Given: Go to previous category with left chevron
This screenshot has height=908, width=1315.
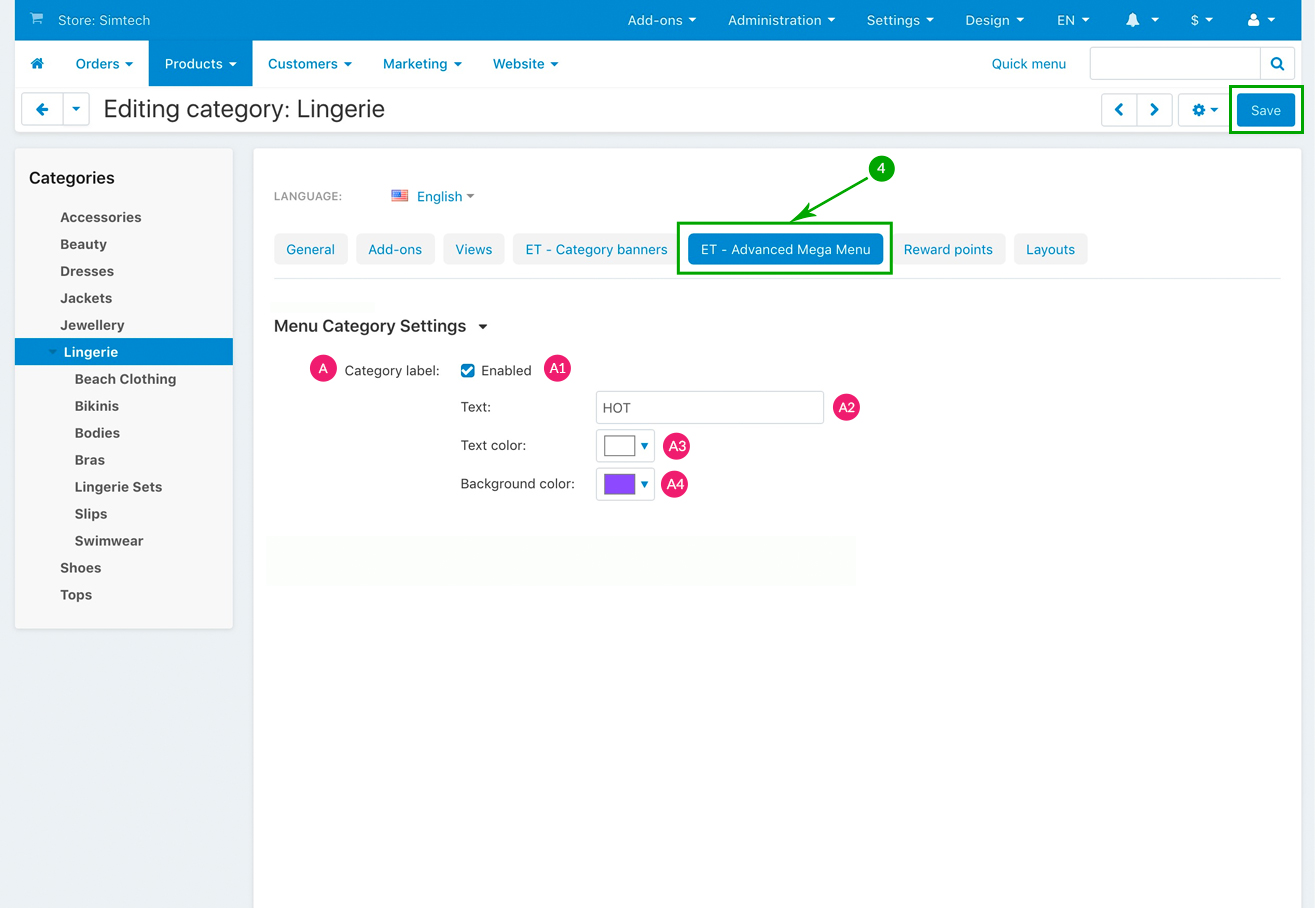Looking at the screenshot, I should tap(1119, 110).
